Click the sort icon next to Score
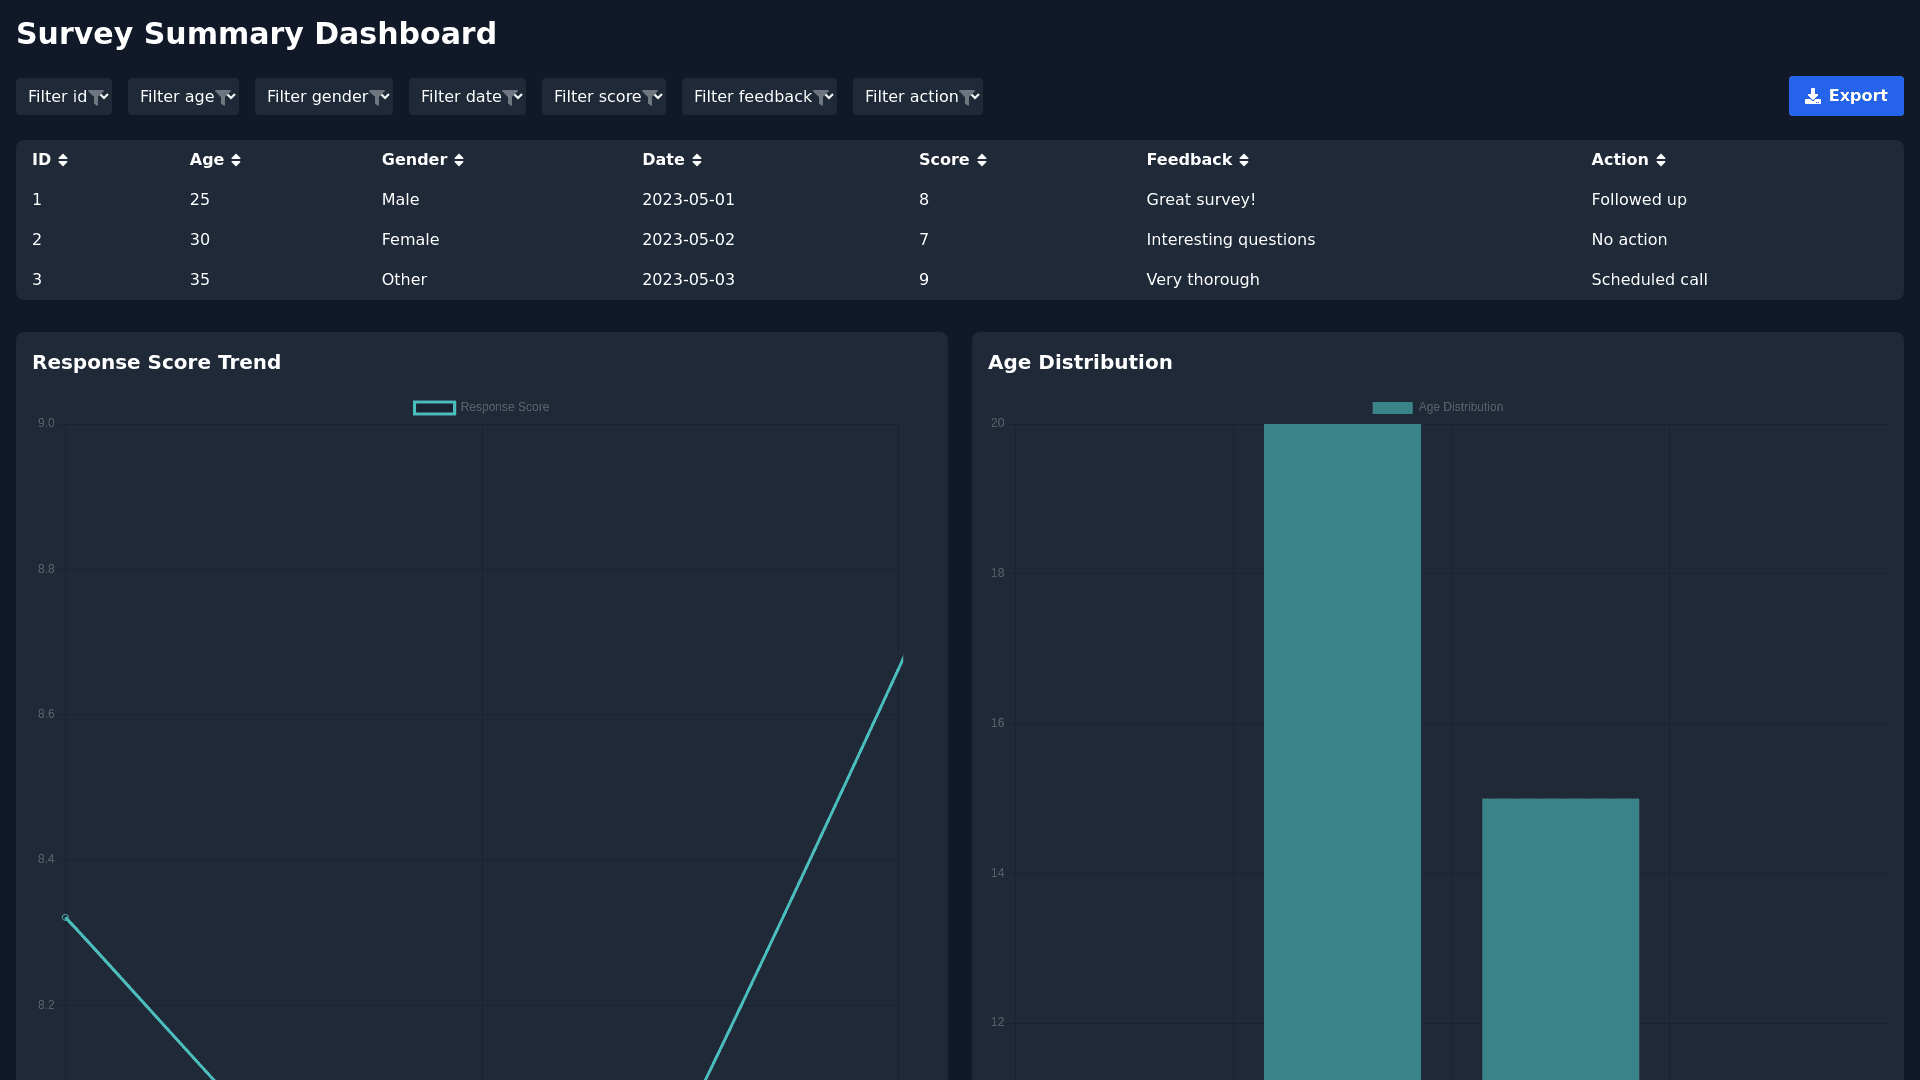Screen dimensions: 1920x1080 tap(982, 160)
